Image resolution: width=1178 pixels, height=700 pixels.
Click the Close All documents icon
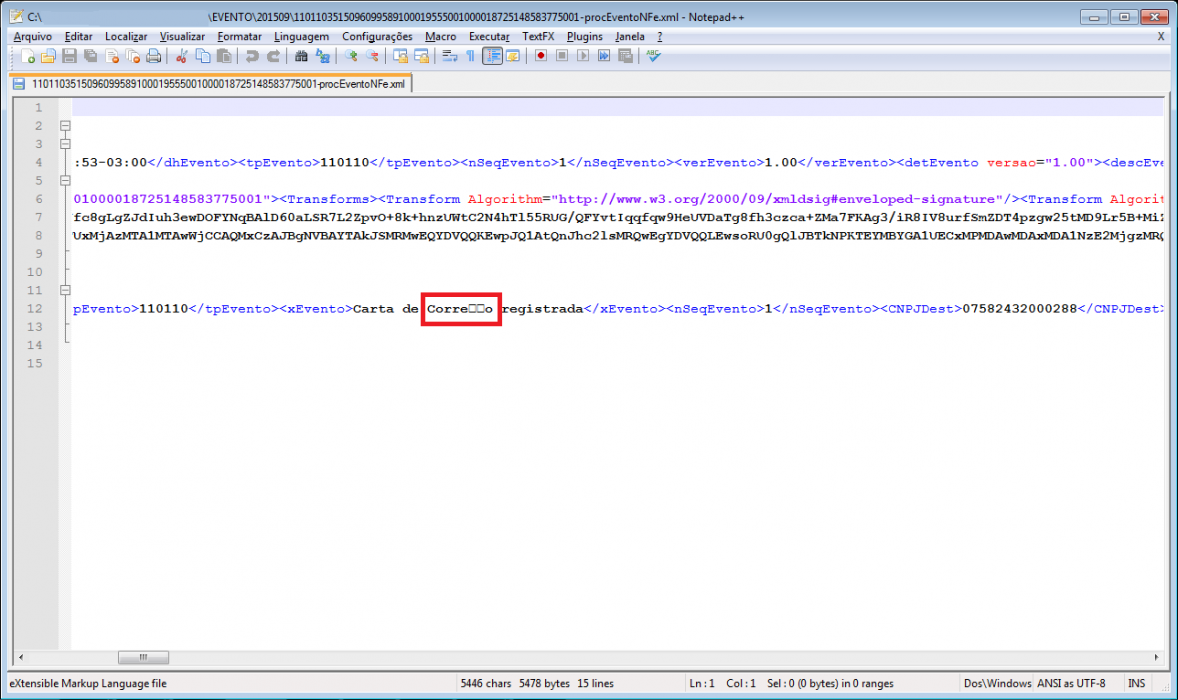(x=133, y=56)
